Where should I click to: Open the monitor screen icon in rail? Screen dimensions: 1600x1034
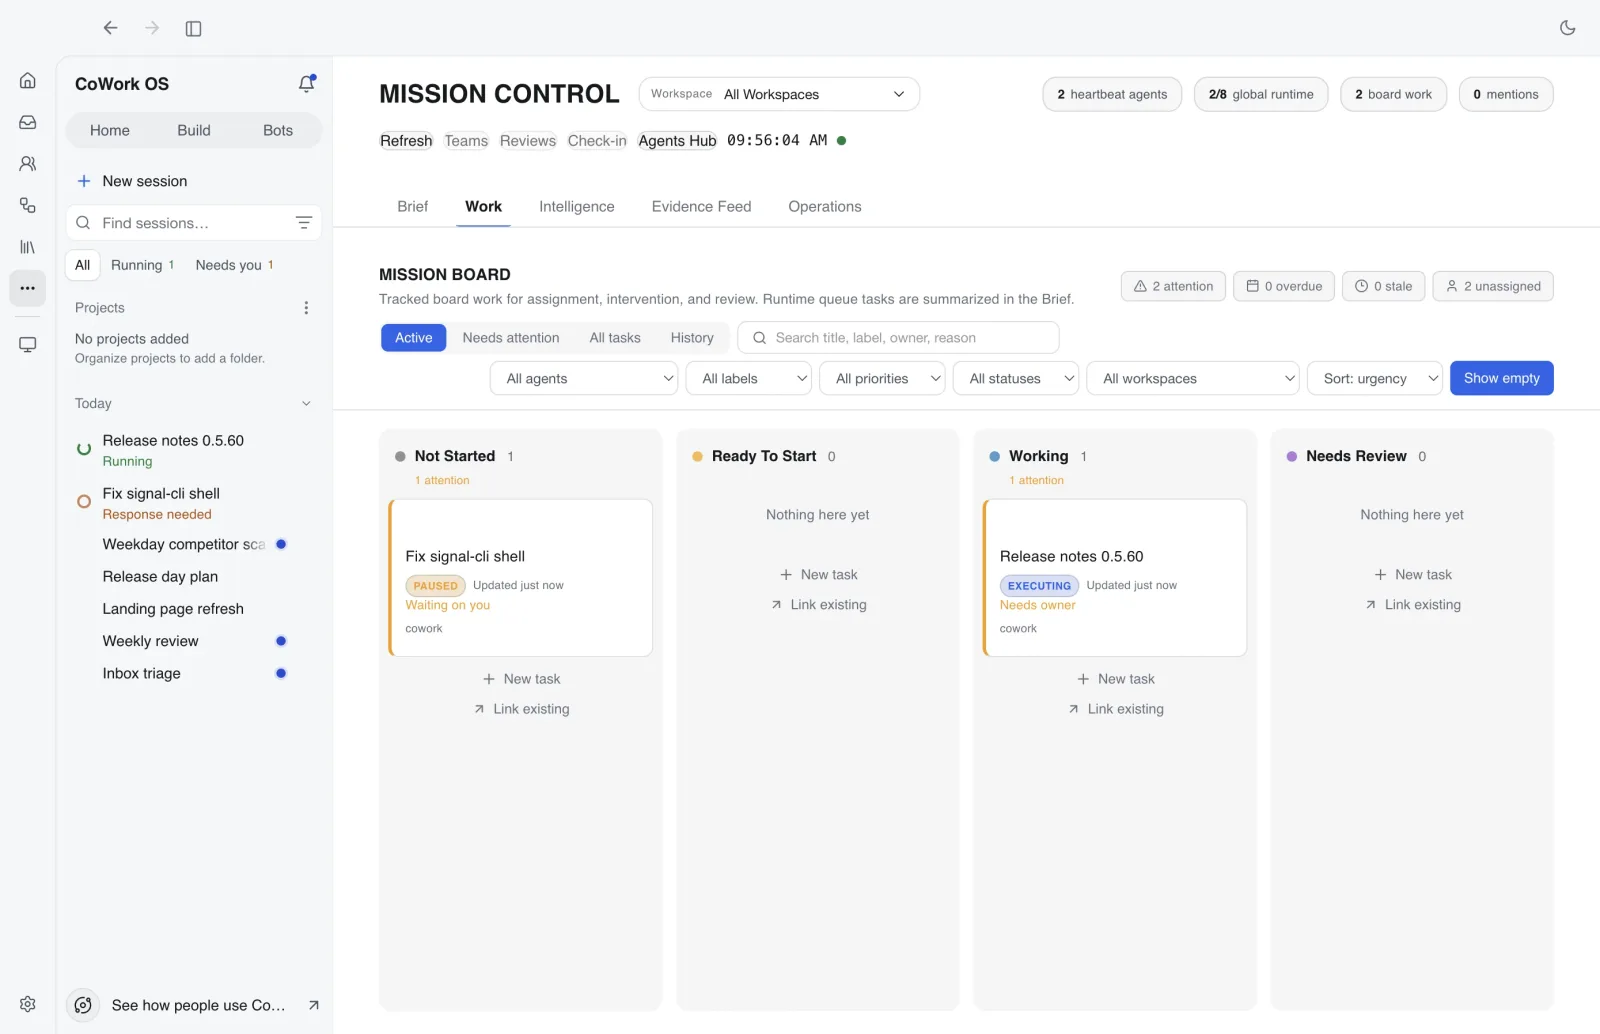click(x=28, y=345)
